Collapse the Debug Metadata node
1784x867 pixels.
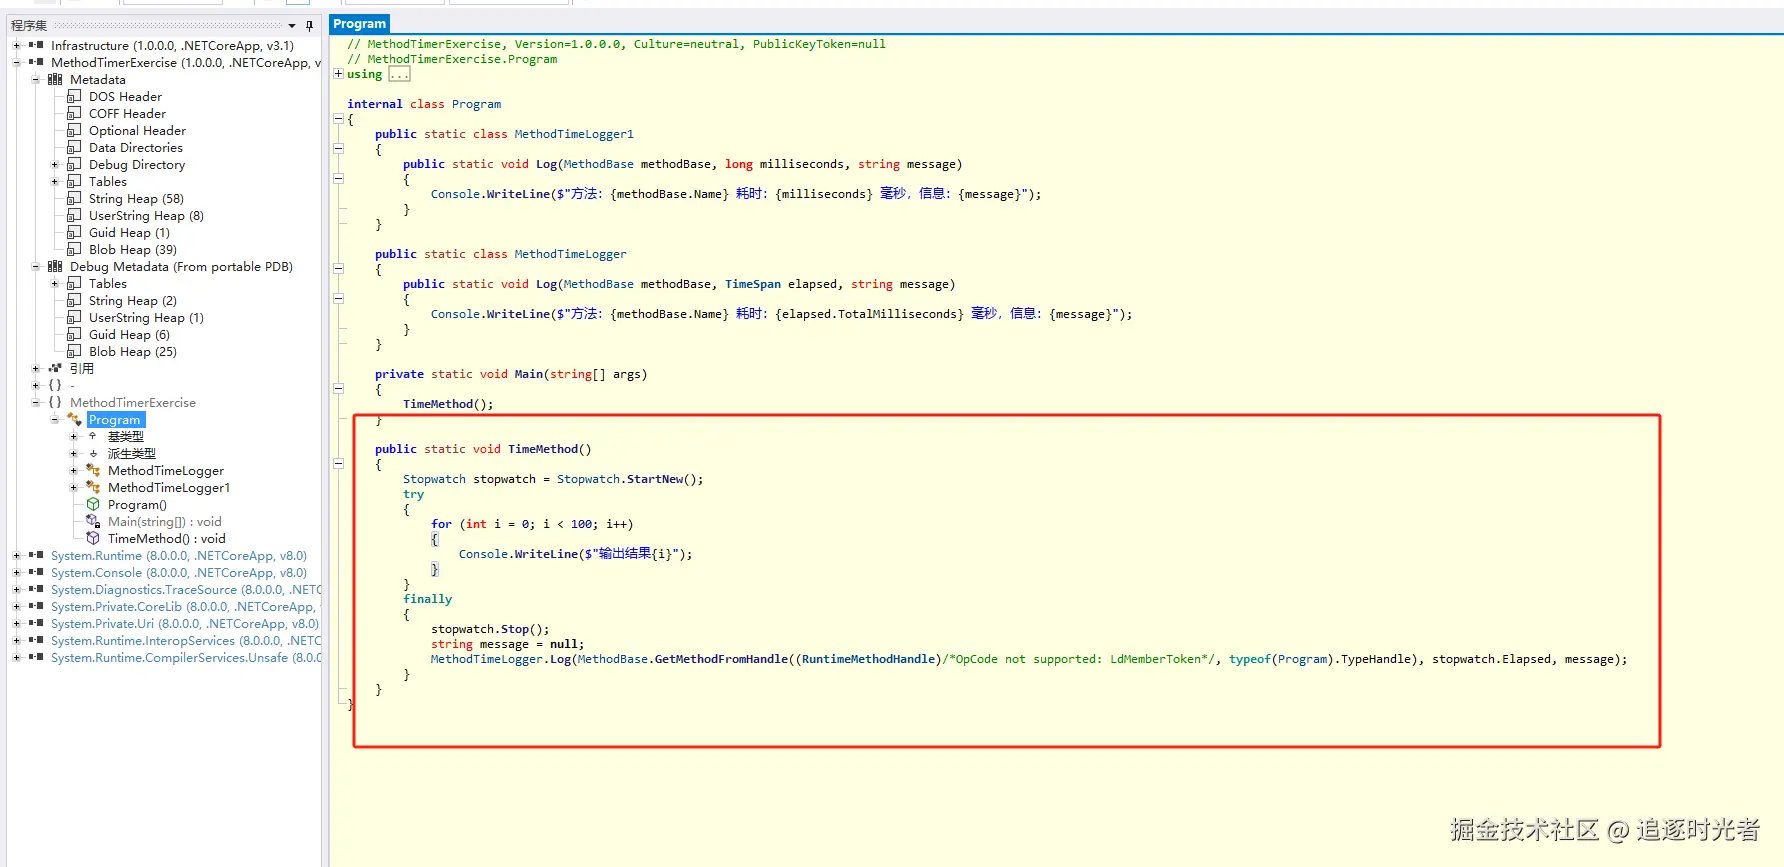coord(35,266)
